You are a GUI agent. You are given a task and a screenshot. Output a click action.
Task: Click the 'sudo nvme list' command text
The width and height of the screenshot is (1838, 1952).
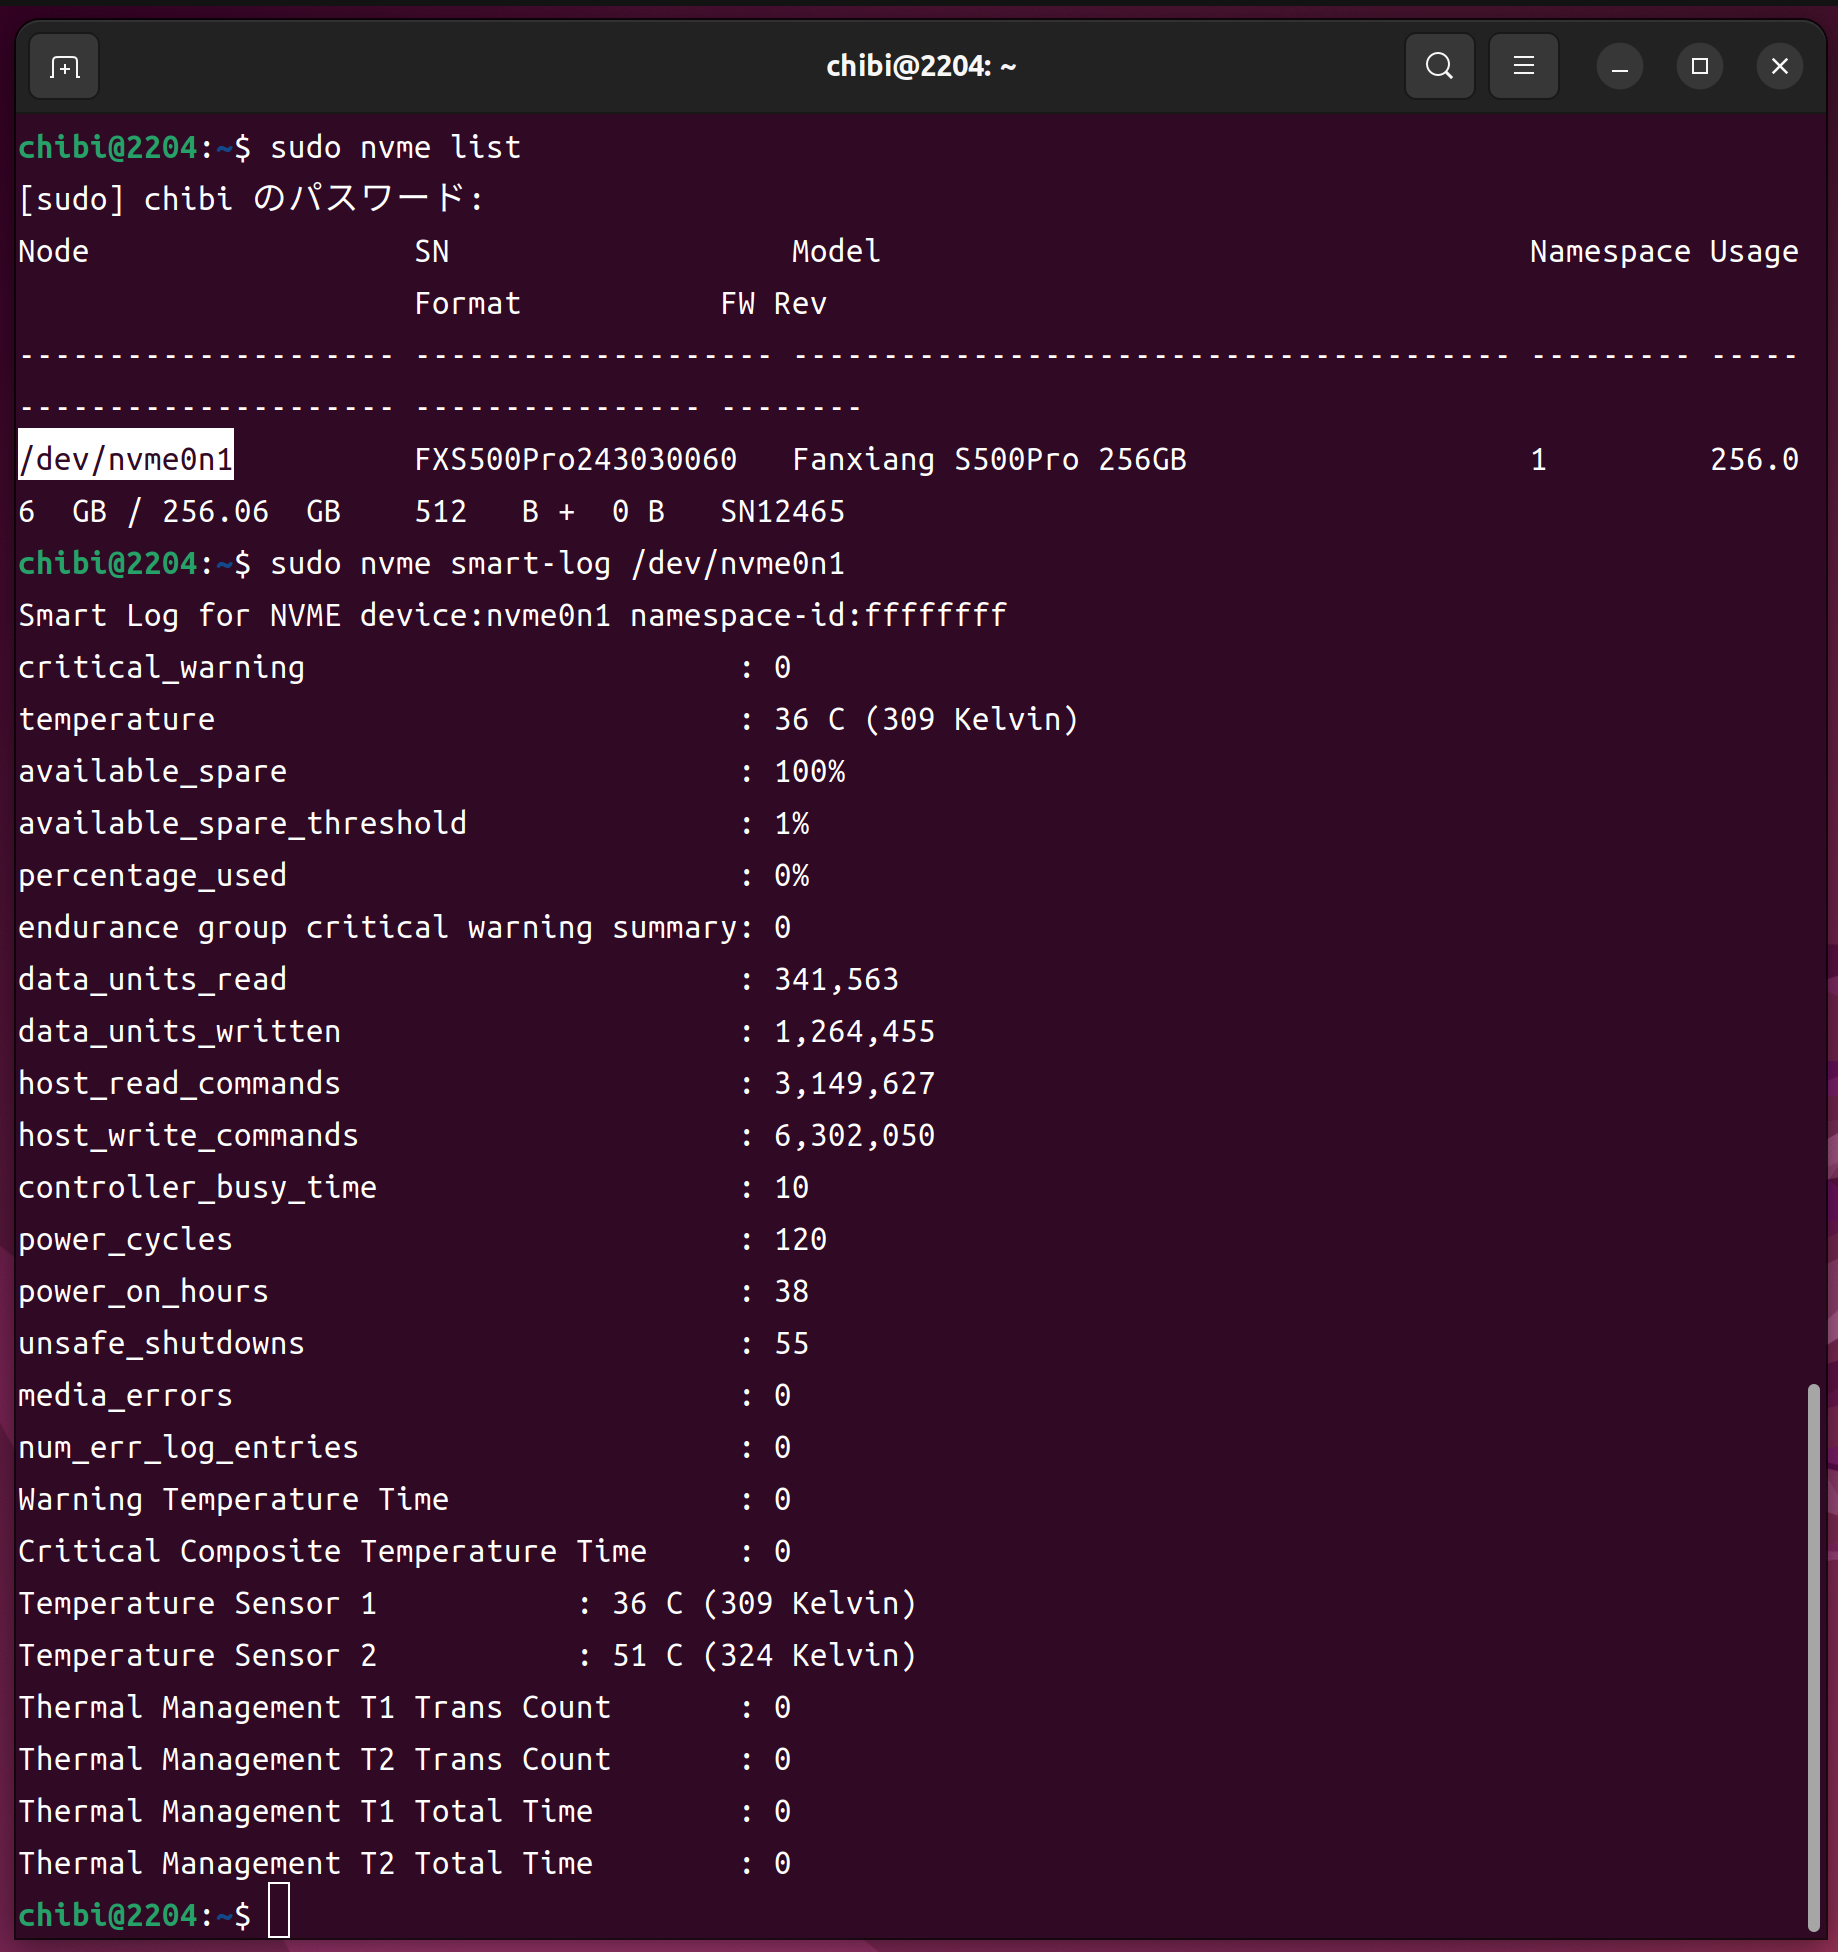[x=395, y=147]
